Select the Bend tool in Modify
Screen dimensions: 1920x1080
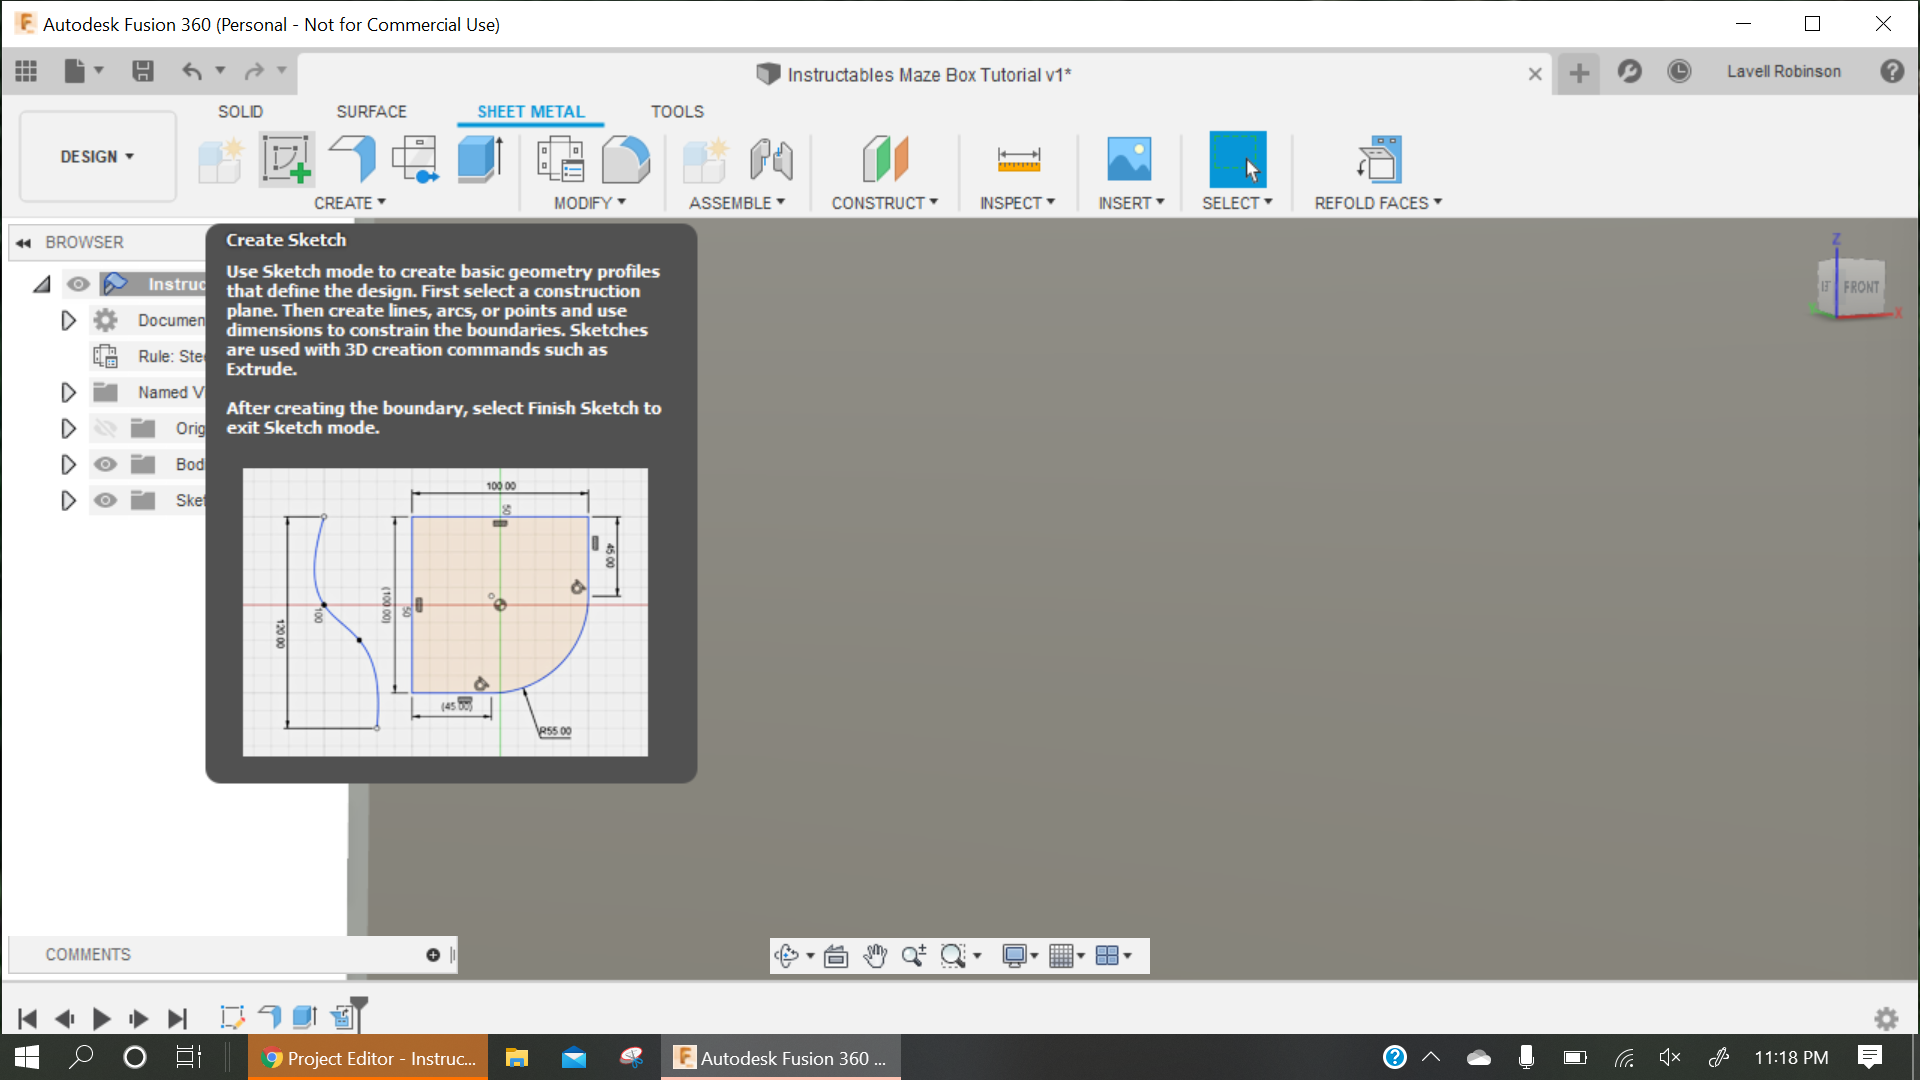[x=626, y=160]
